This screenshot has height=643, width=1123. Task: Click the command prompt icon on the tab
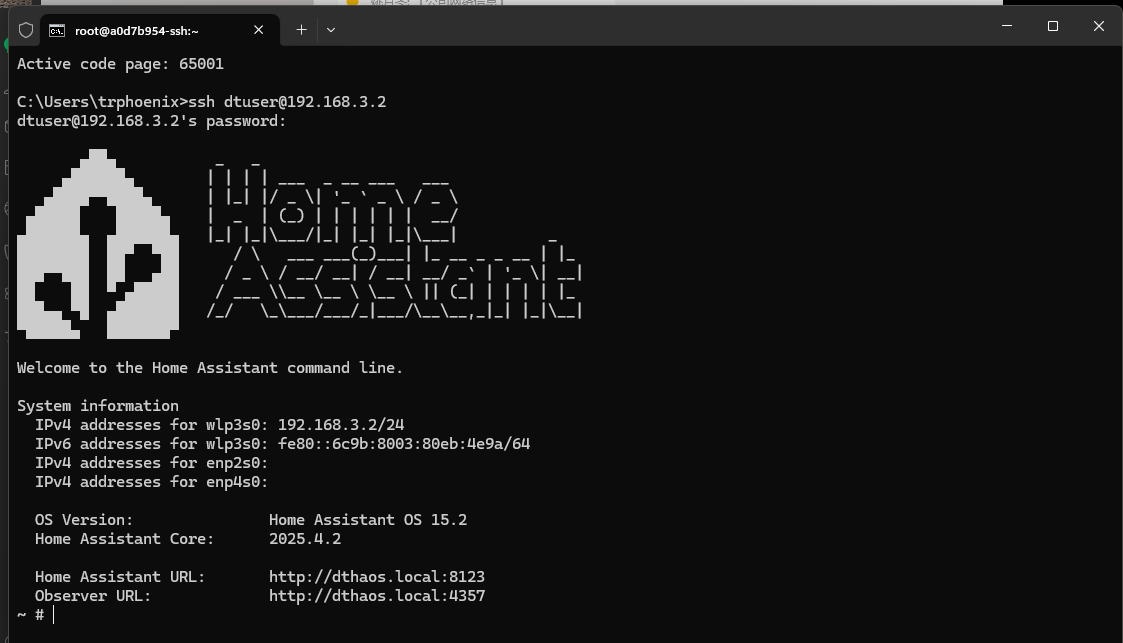pyautogui.click(x=58, y=30)
